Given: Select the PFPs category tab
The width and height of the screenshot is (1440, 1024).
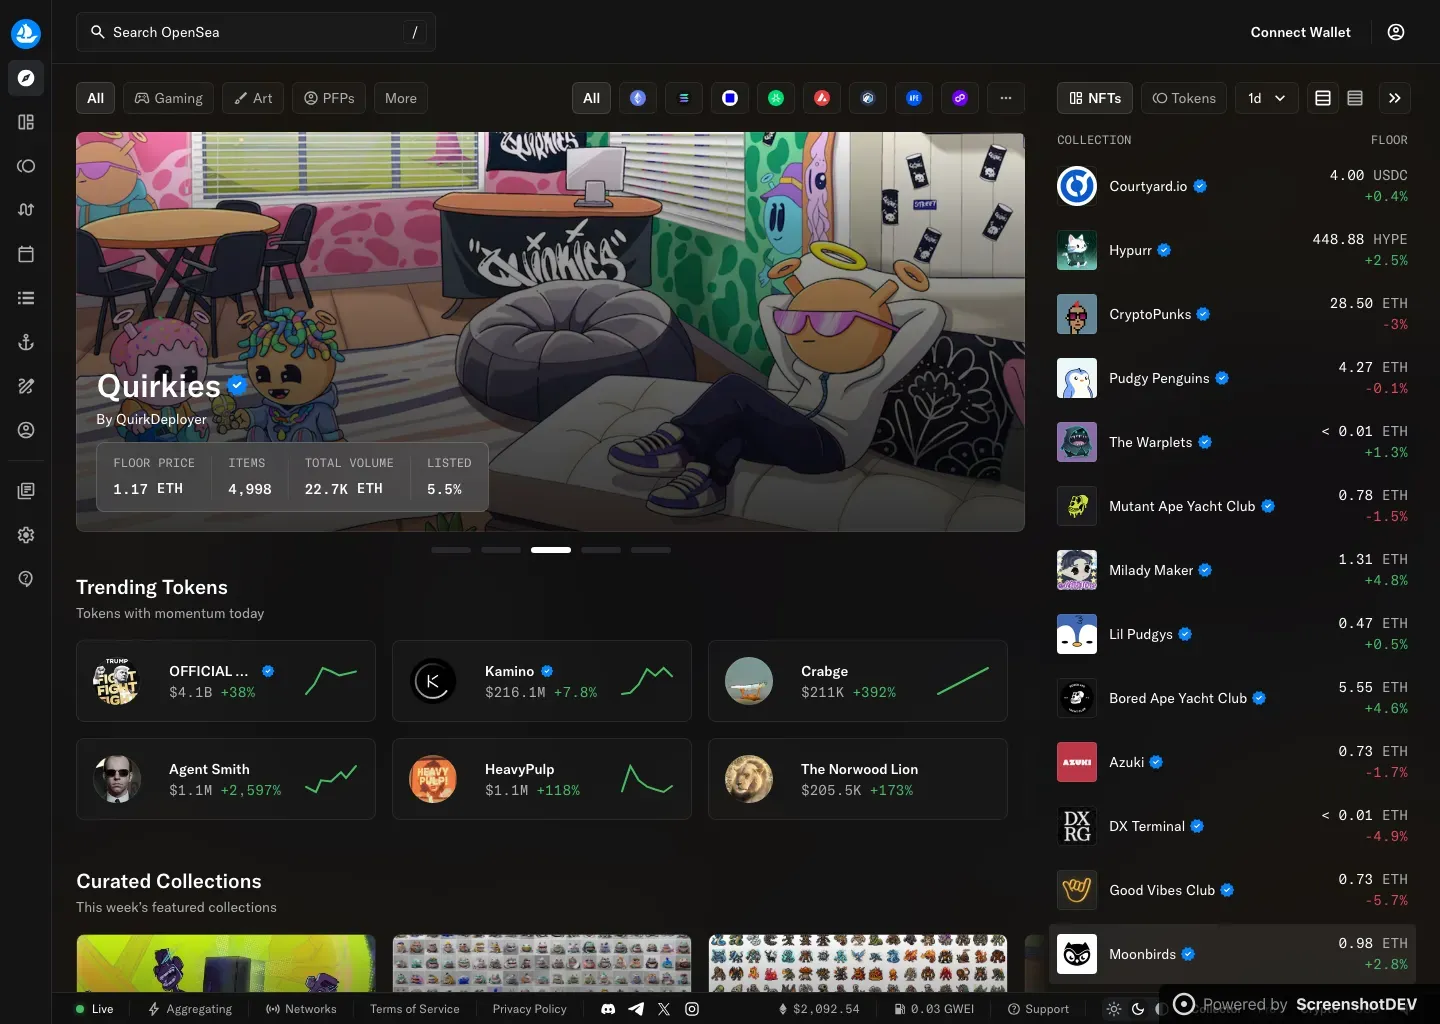Looking at the screenshot, I should [x=329, y=98].
